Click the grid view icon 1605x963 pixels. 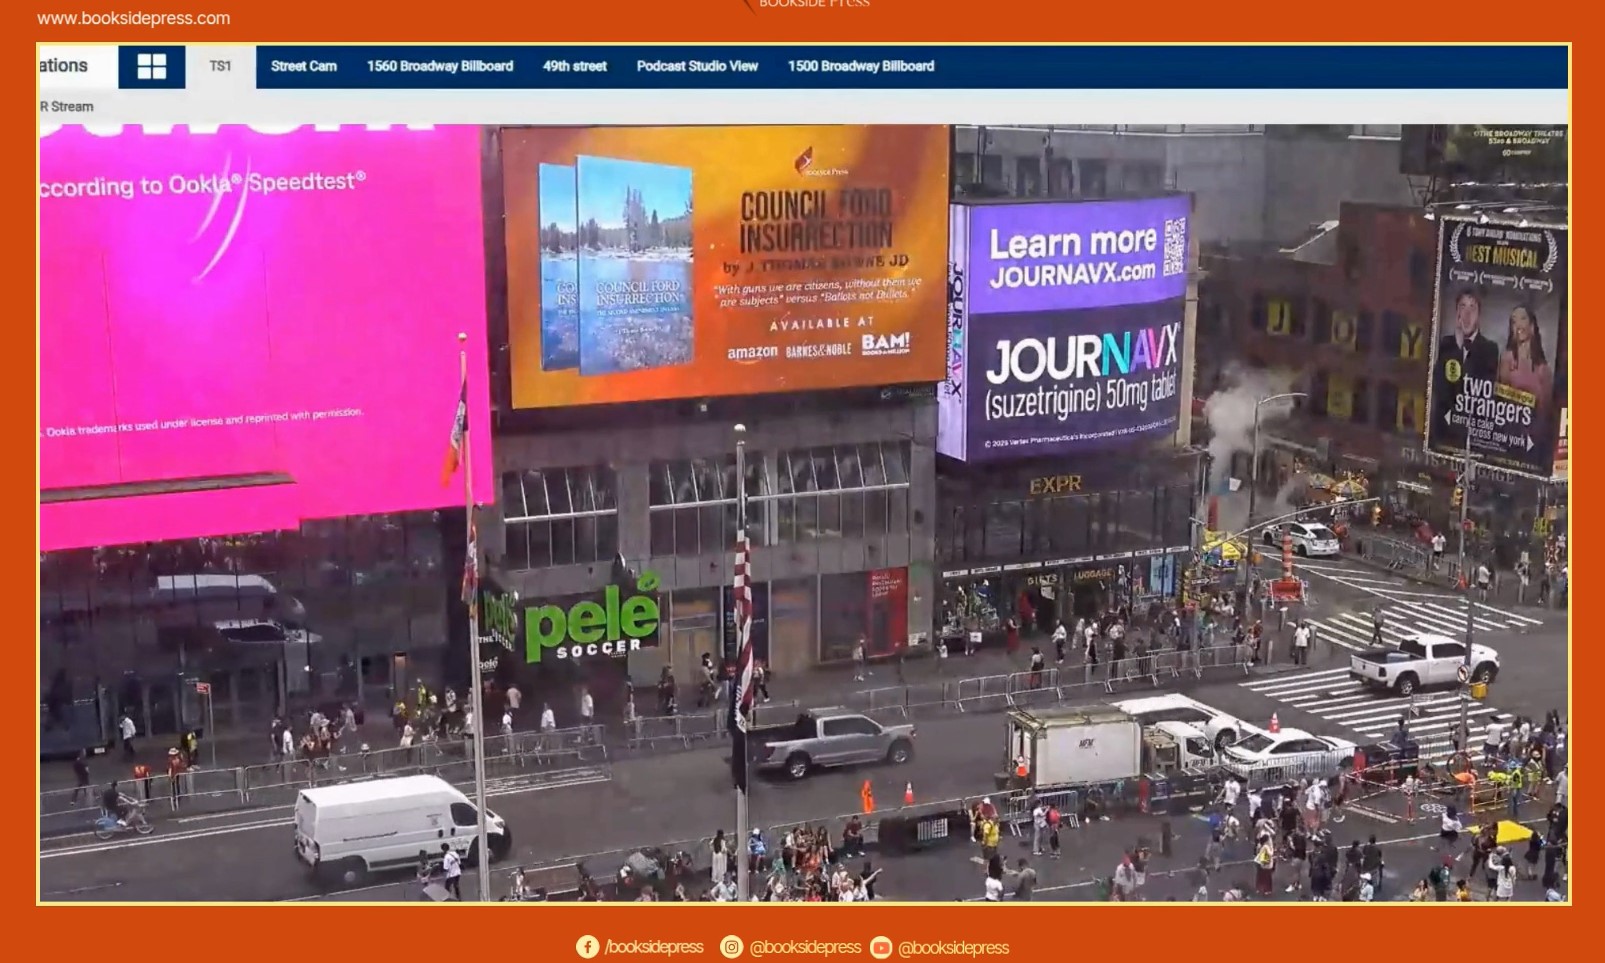coord(152,67)
